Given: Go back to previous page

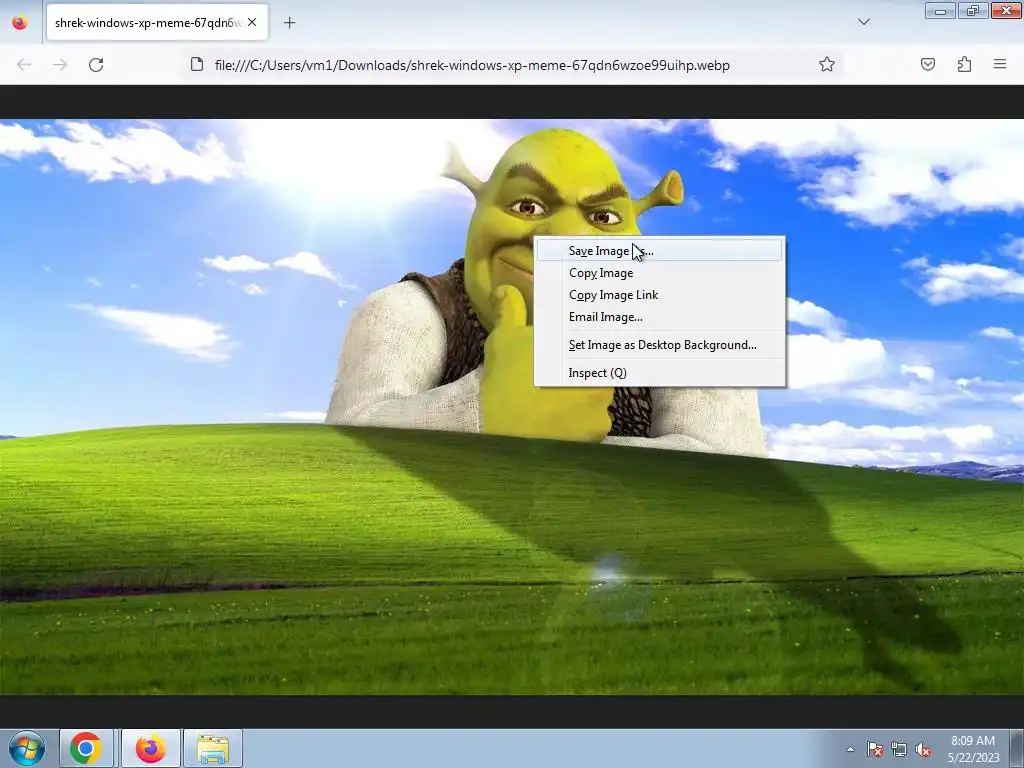Looking at the screenshot, I should [x=24, y=65].
